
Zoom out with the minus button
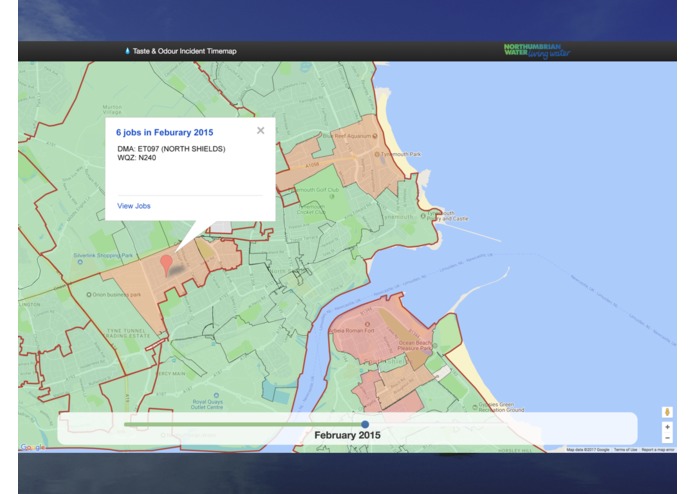[x=667, y=438]
